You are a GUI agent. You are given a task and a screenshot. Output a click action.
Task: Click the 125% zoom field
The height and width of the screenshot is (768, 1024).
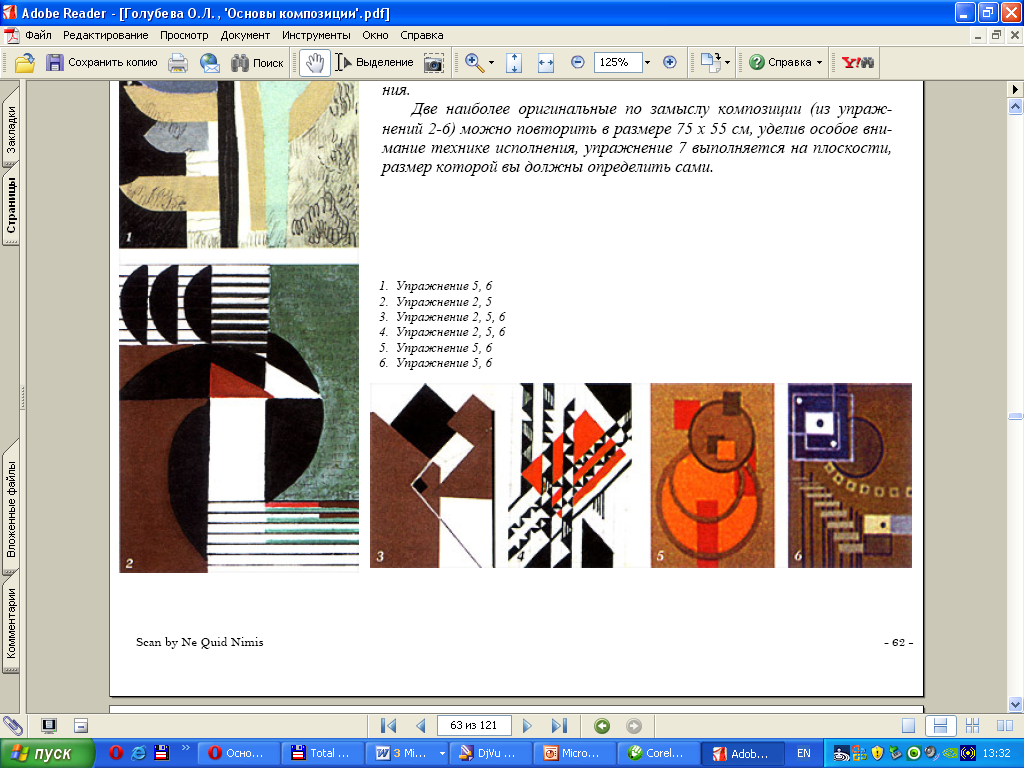(x=616, y=62)
